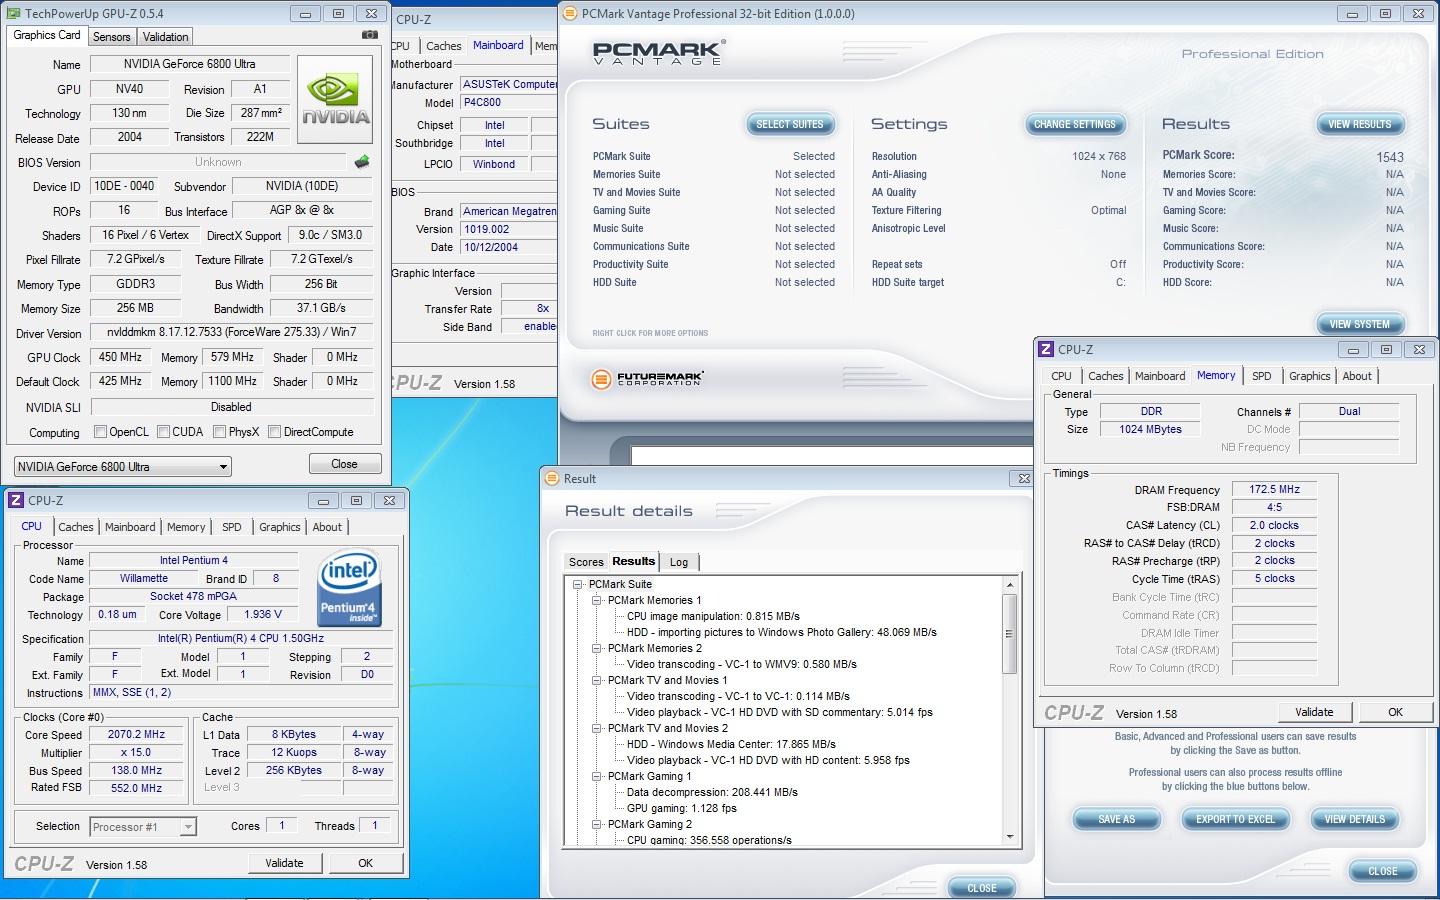Collapse the PCMark Memories 2 node
This screenshot has width=1440, height=900.
[597, 648]
